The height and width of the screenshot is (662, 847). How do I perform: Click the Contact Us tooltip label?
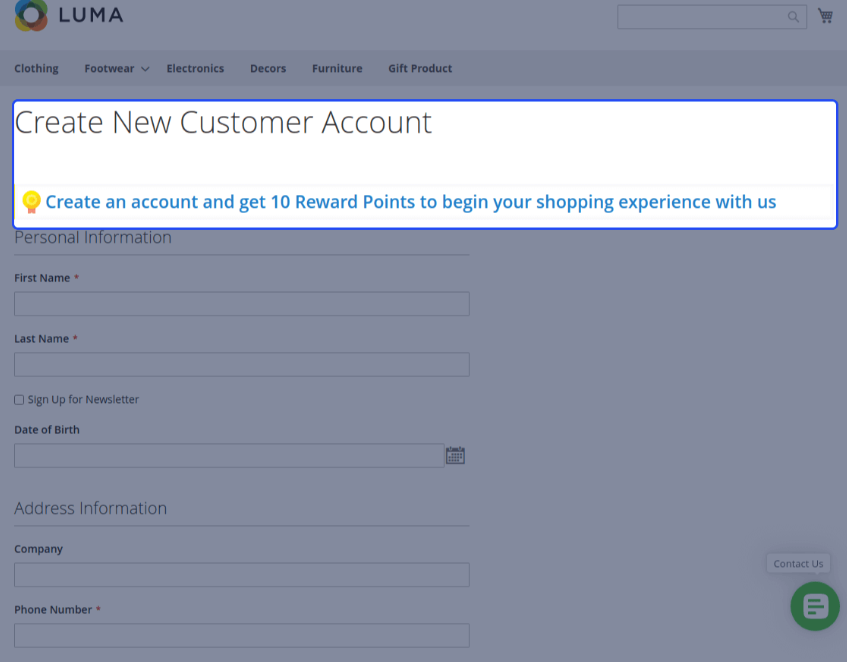[x=798, y=563]
